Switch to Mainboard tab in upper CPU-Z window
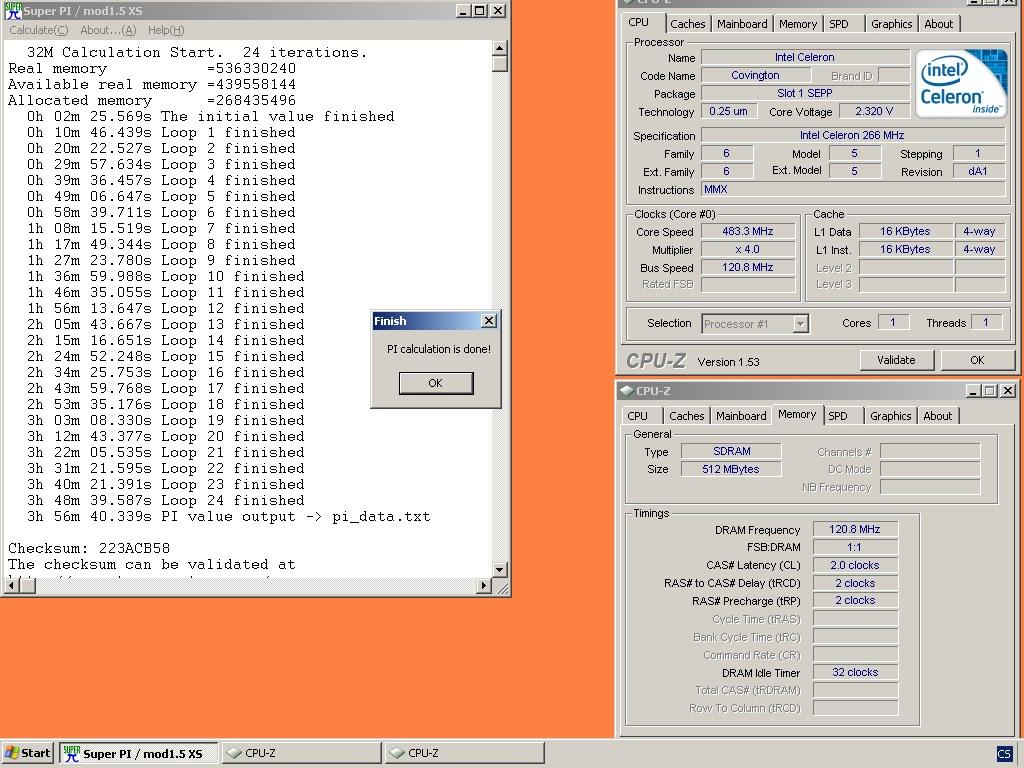This screenshot has height=768, width=1024. click(x=742, y=24)
